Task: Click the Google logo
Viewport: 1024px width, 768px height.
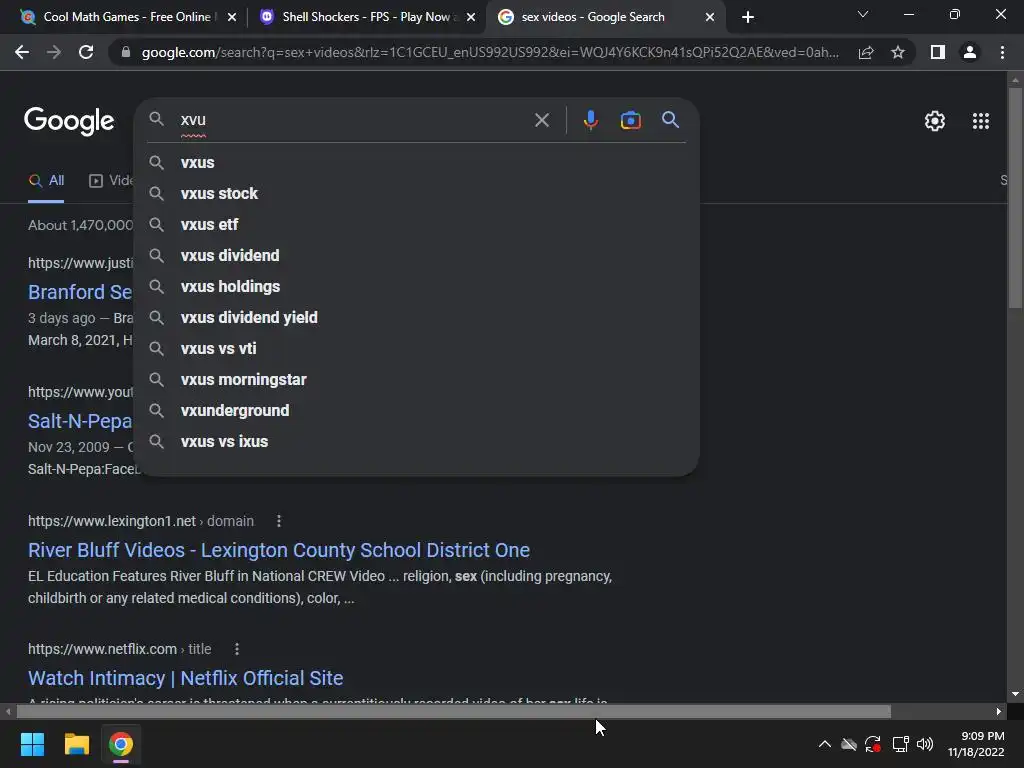Action: [69, 121]
